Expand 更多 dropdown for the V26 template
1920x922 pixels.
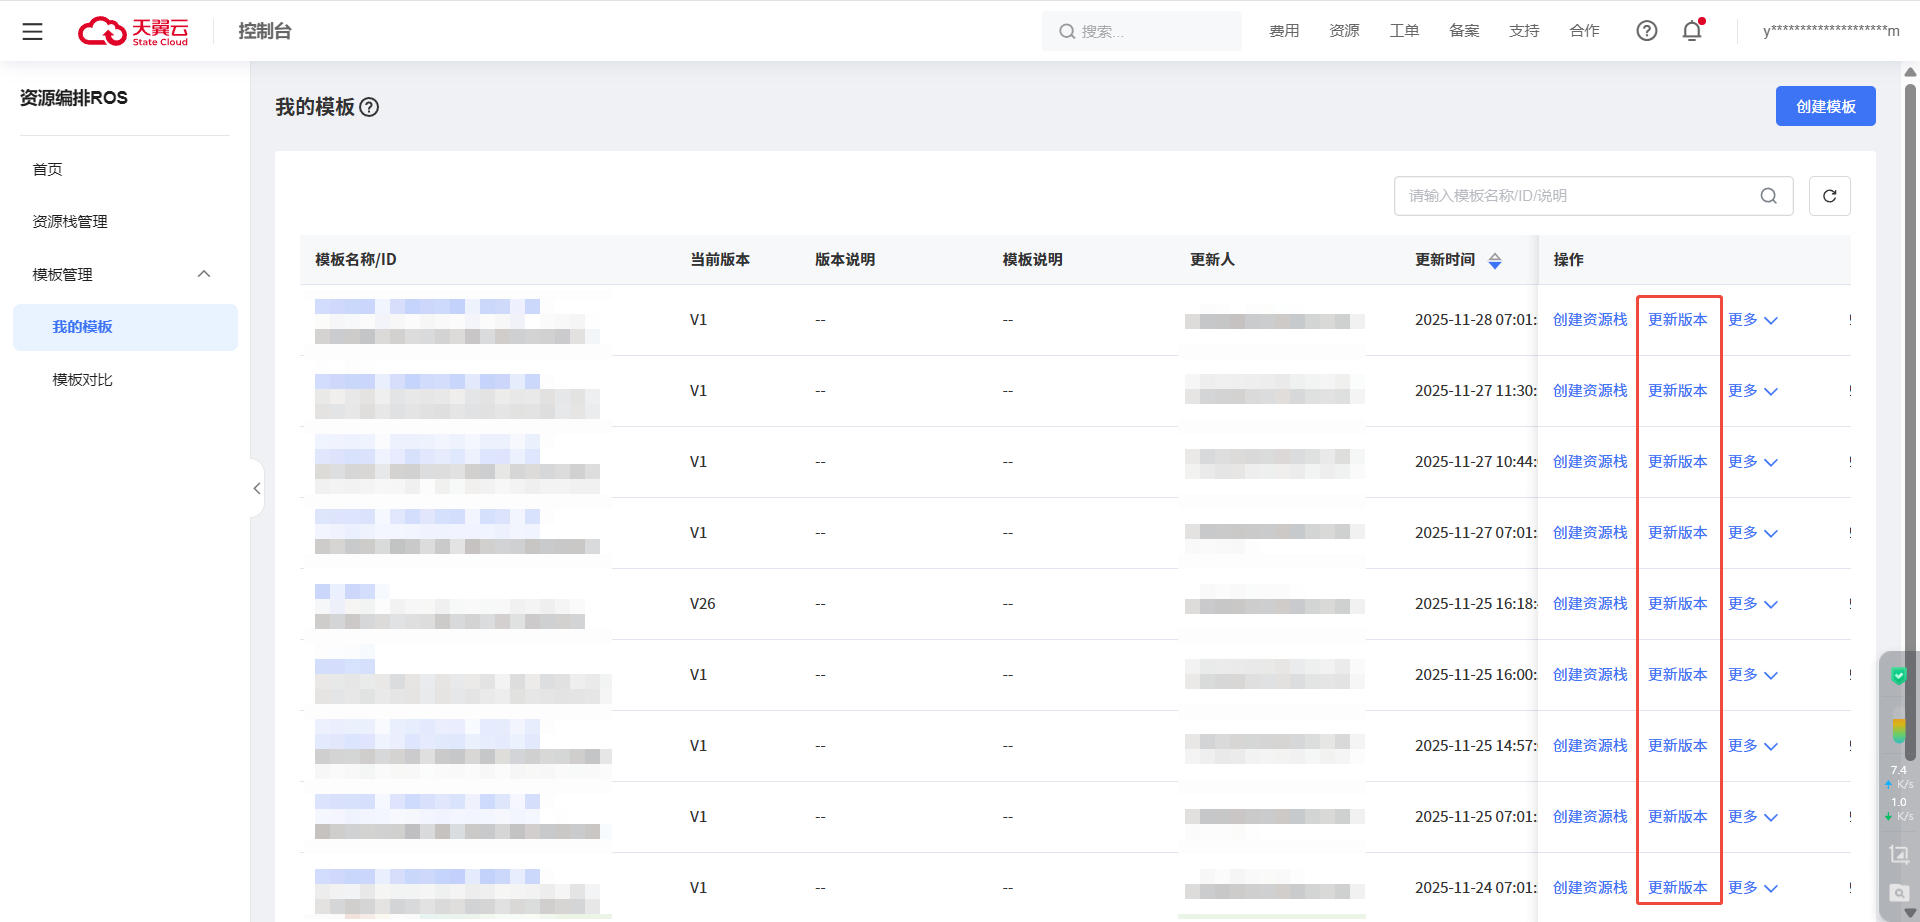(x=1752, y=604)
